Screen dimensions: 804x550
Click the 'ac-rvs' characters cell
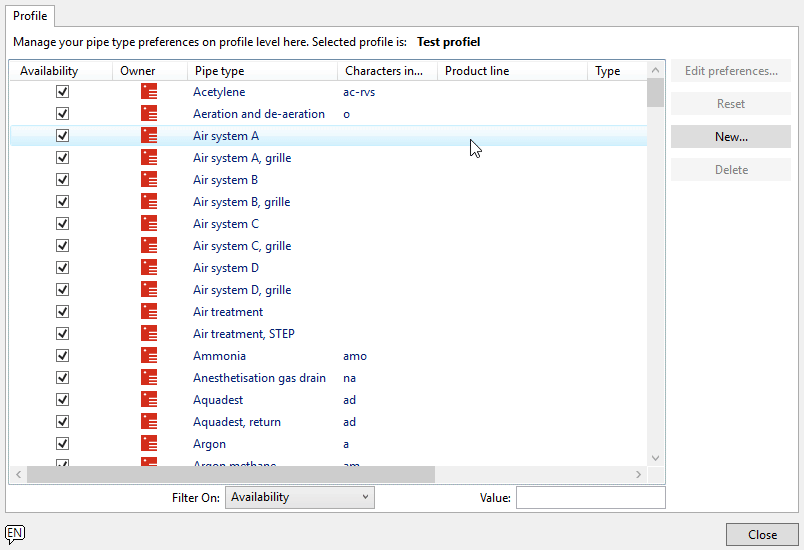tap(359, 92)
